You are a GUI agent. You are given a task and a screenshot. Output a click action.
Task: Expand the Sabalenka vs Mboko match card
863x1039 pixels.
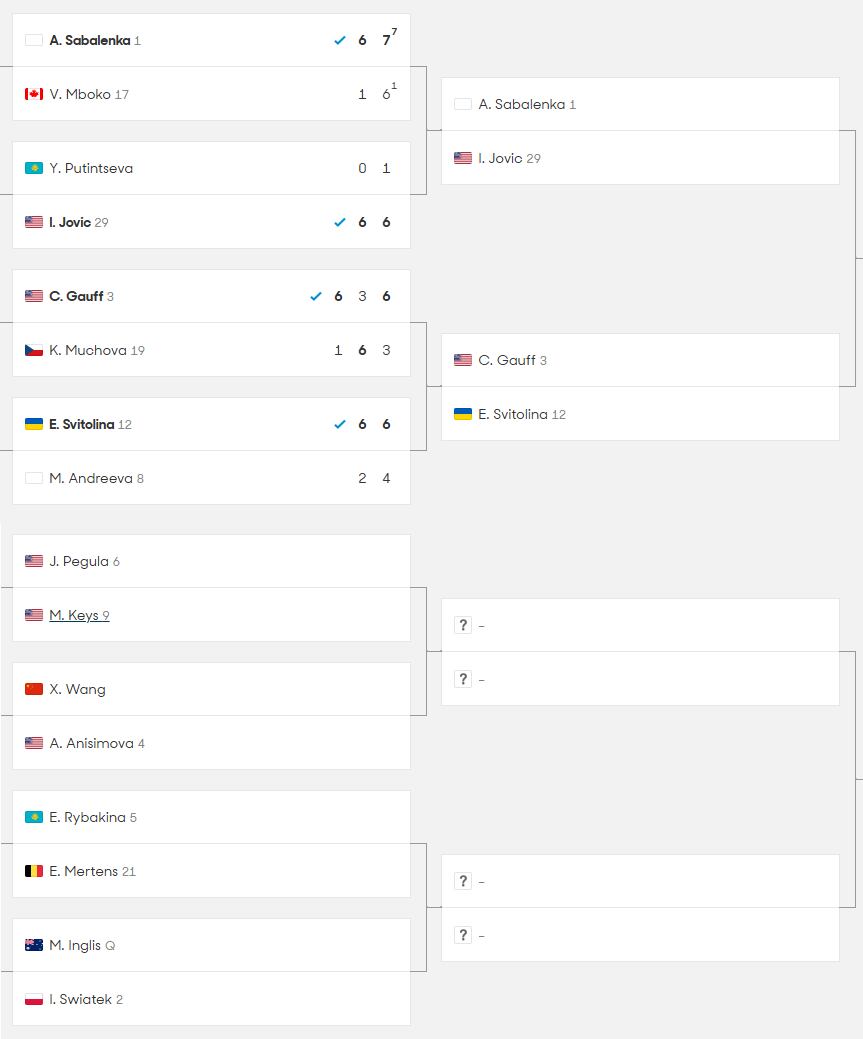click(x=200, y=67)
